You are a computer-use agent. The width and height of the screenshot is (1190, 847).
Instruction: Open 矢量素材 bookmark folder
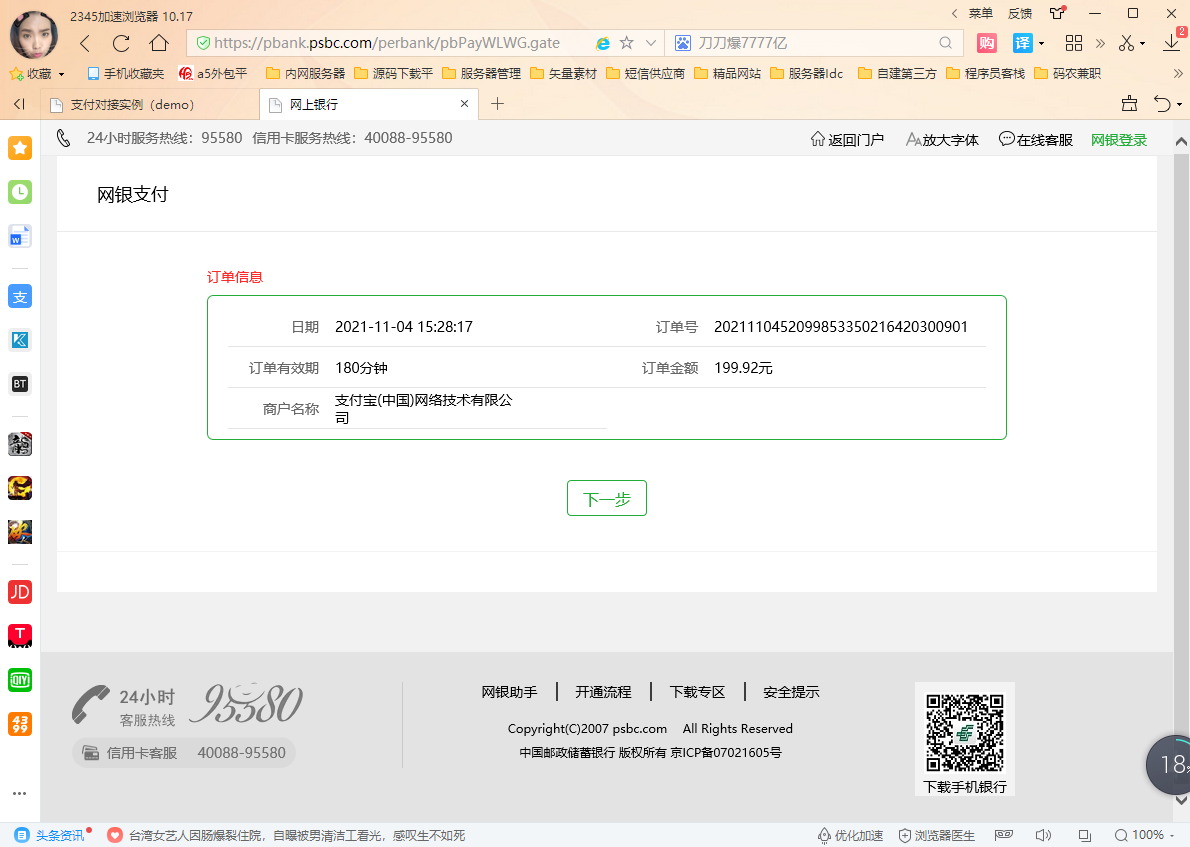(564, 74)
